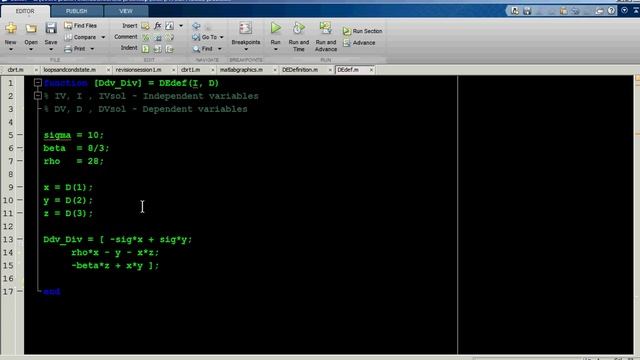This screenshot has width=640, height=360.
Task: Click the green Run play icon
Action: (x=276, y=28)
